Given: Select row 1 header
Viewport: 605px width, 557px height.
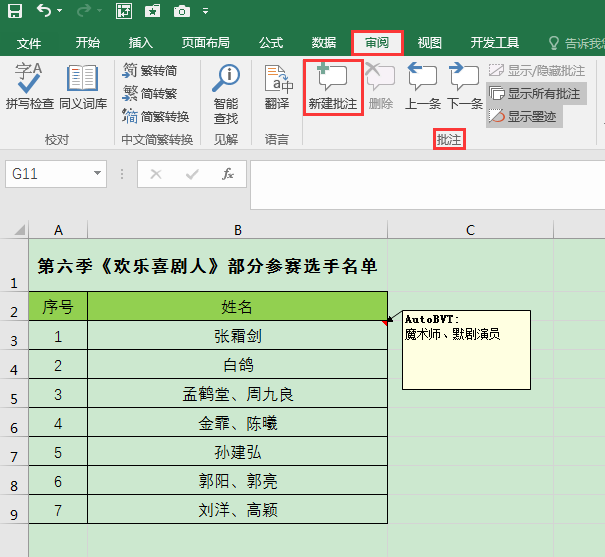Looking at the screenshot, I should tap(14, 265).
